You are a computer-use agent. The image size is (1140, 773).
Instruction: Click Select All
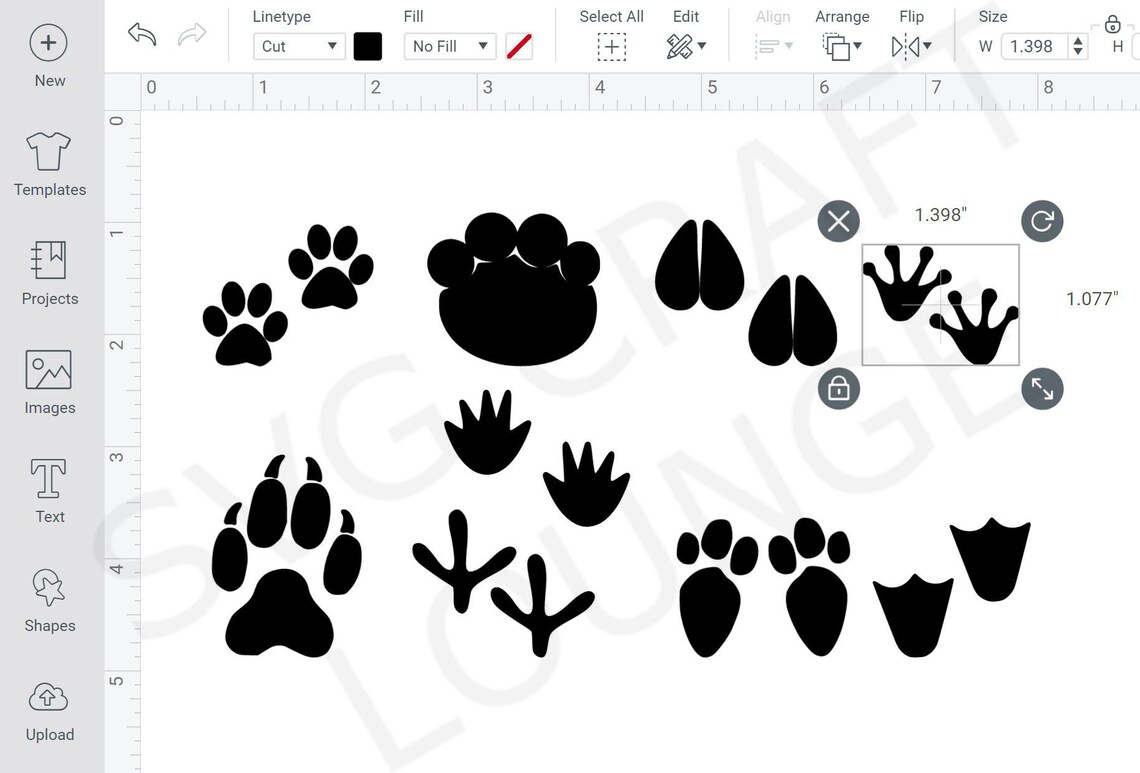coord(611,46)
